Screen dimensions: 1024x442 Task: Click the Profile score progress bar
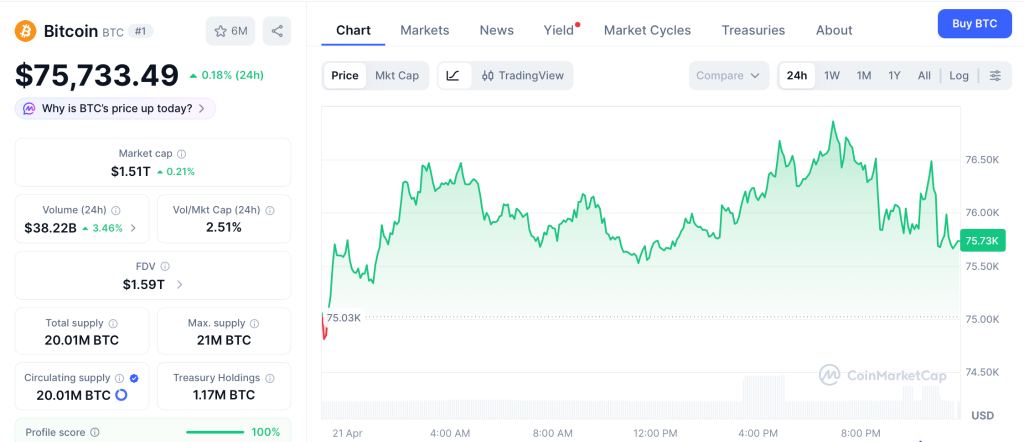(215, 432)
